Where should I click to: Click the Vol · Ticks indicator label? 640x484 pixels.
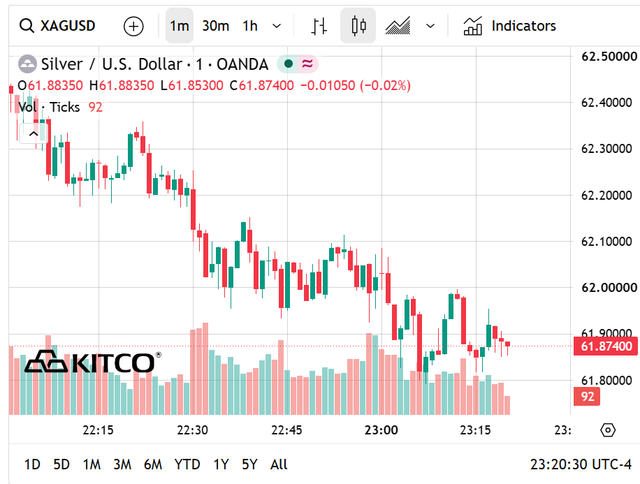click(49, 107)
